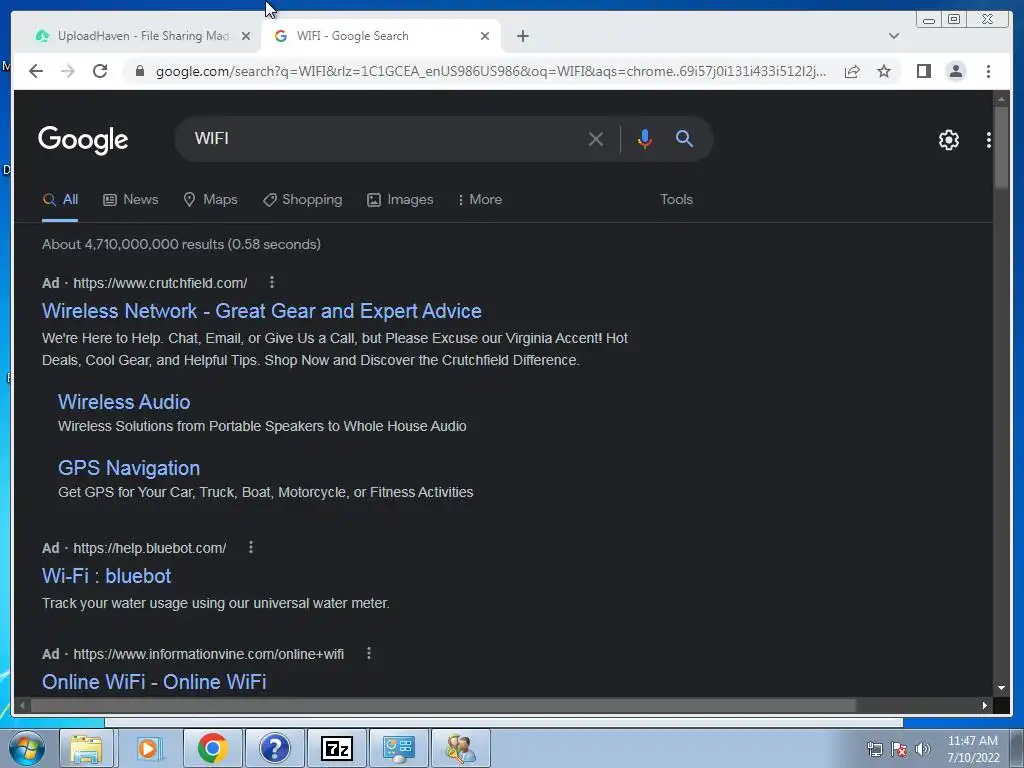Open Online WiFi - Online WiFi link

pos(154,682)
